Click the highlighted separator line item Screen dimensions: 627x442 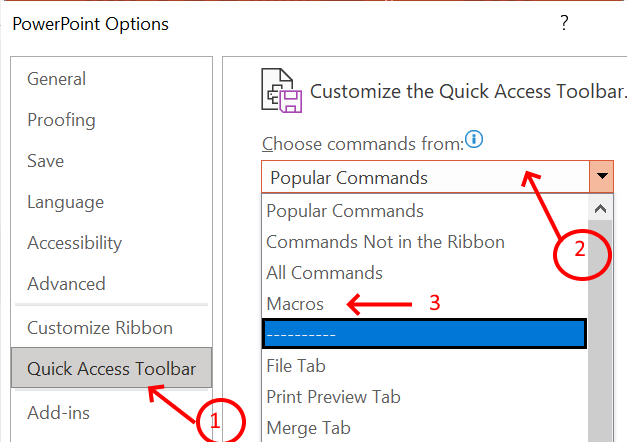(x=424, y=334)
